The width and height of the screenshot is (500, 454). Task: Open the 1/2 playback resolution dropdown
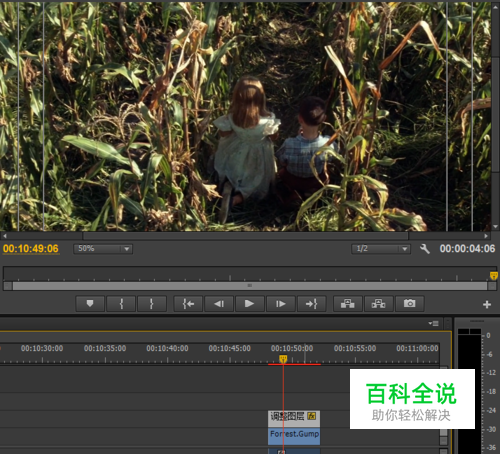[381, 249]
